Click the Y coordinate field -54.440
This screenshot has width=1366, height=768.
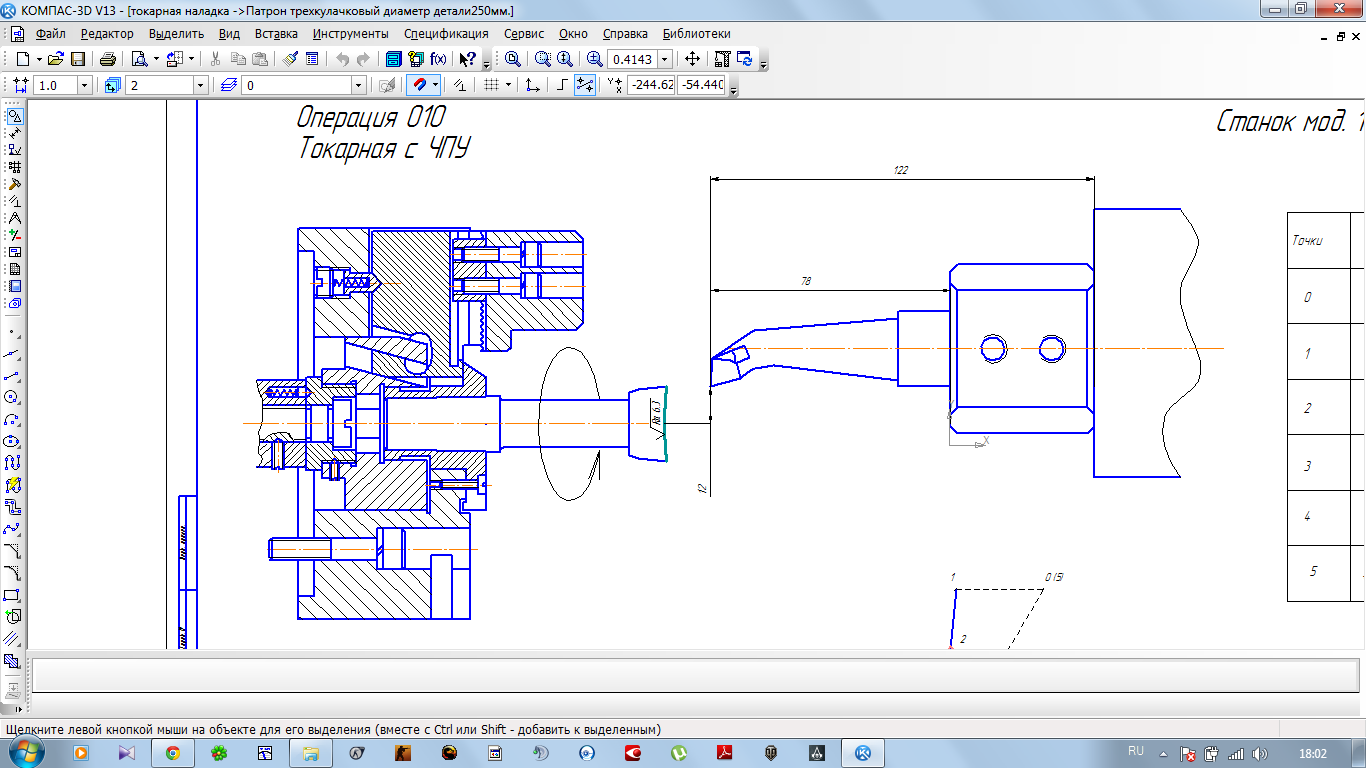[701, 85]
